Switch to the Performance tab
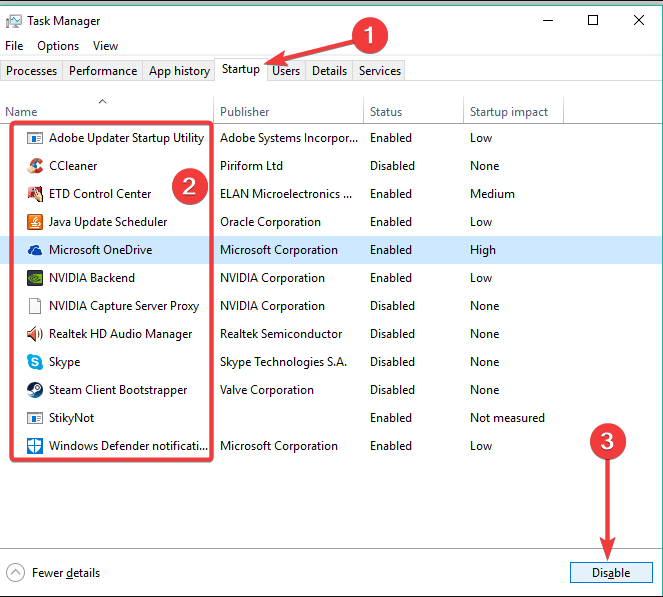Image resolution: width=663 pixels, height=597 pixels. click(103, 71)
